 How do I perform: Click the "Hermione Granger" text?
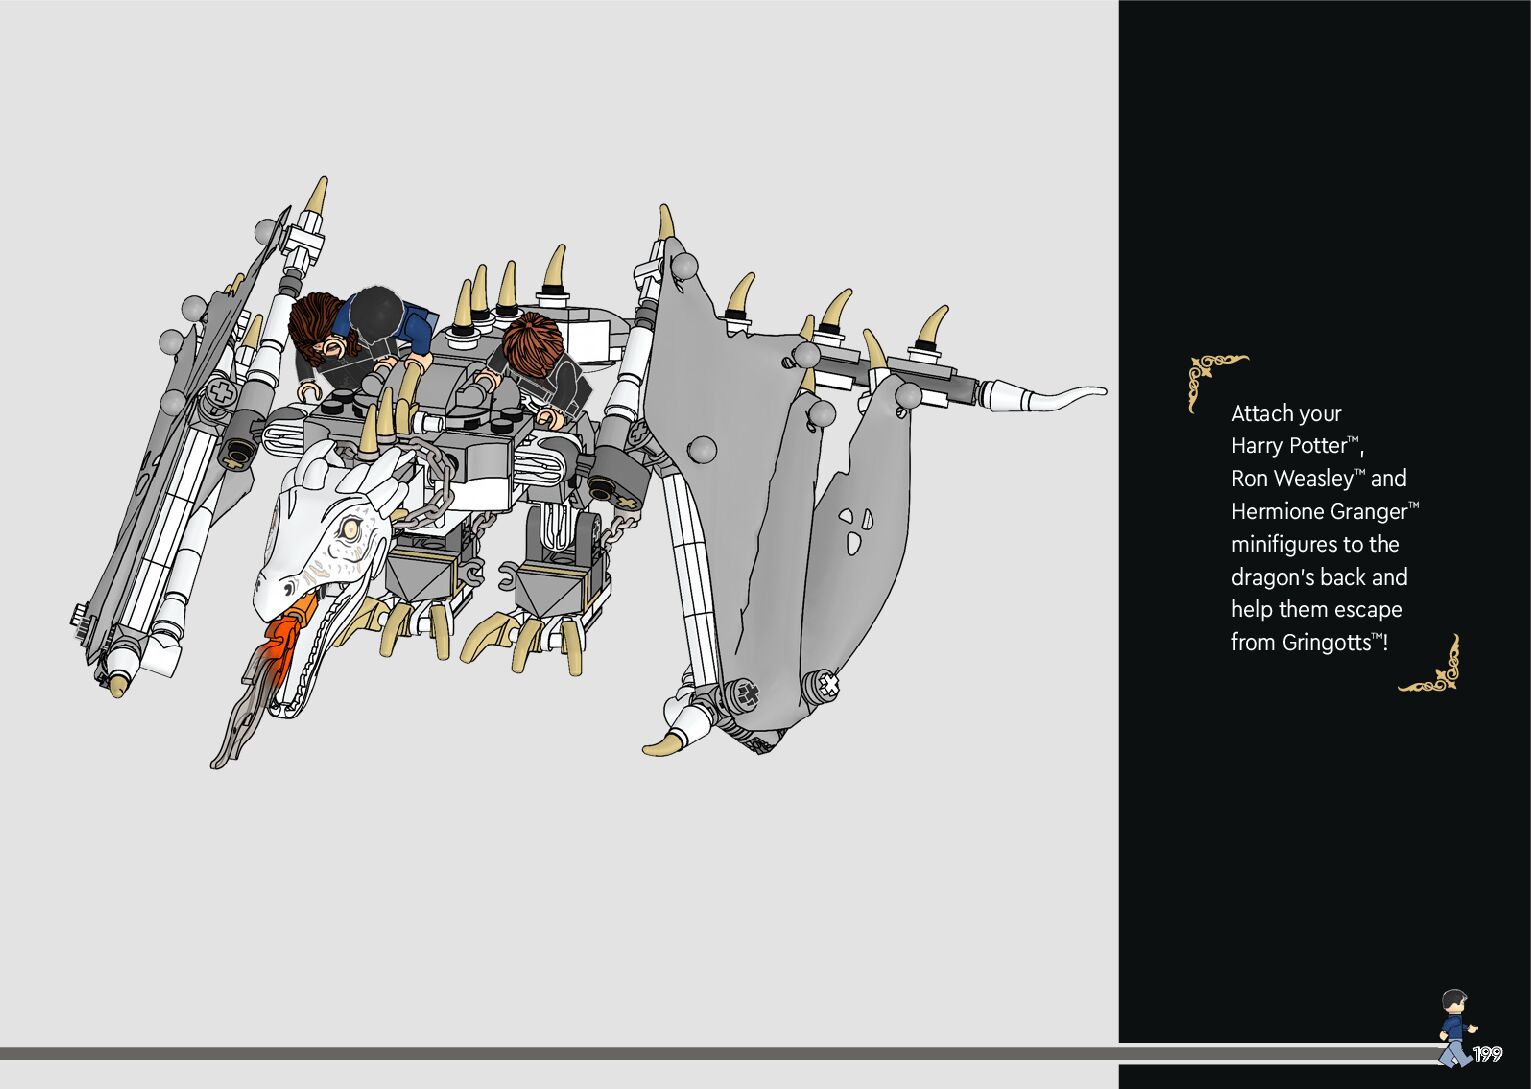click(x=1318, y=511)
